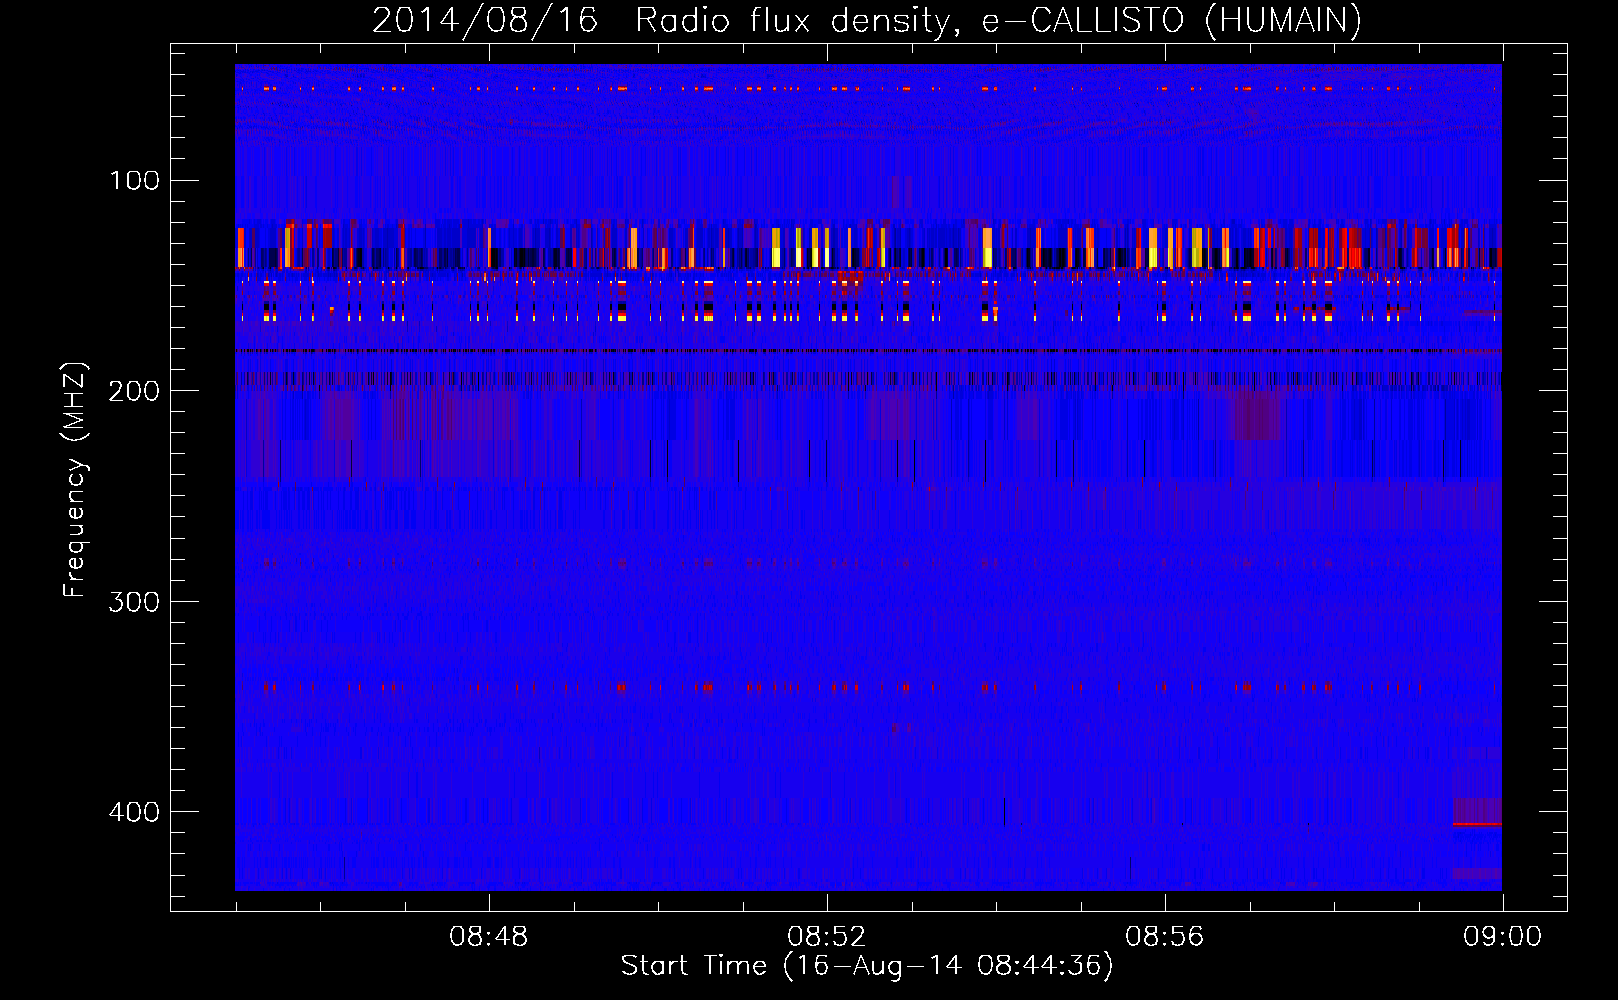This screenshot has width=1618, height=1000.
Task: Click the 200 frequency tick label
Action: point(134,391)
